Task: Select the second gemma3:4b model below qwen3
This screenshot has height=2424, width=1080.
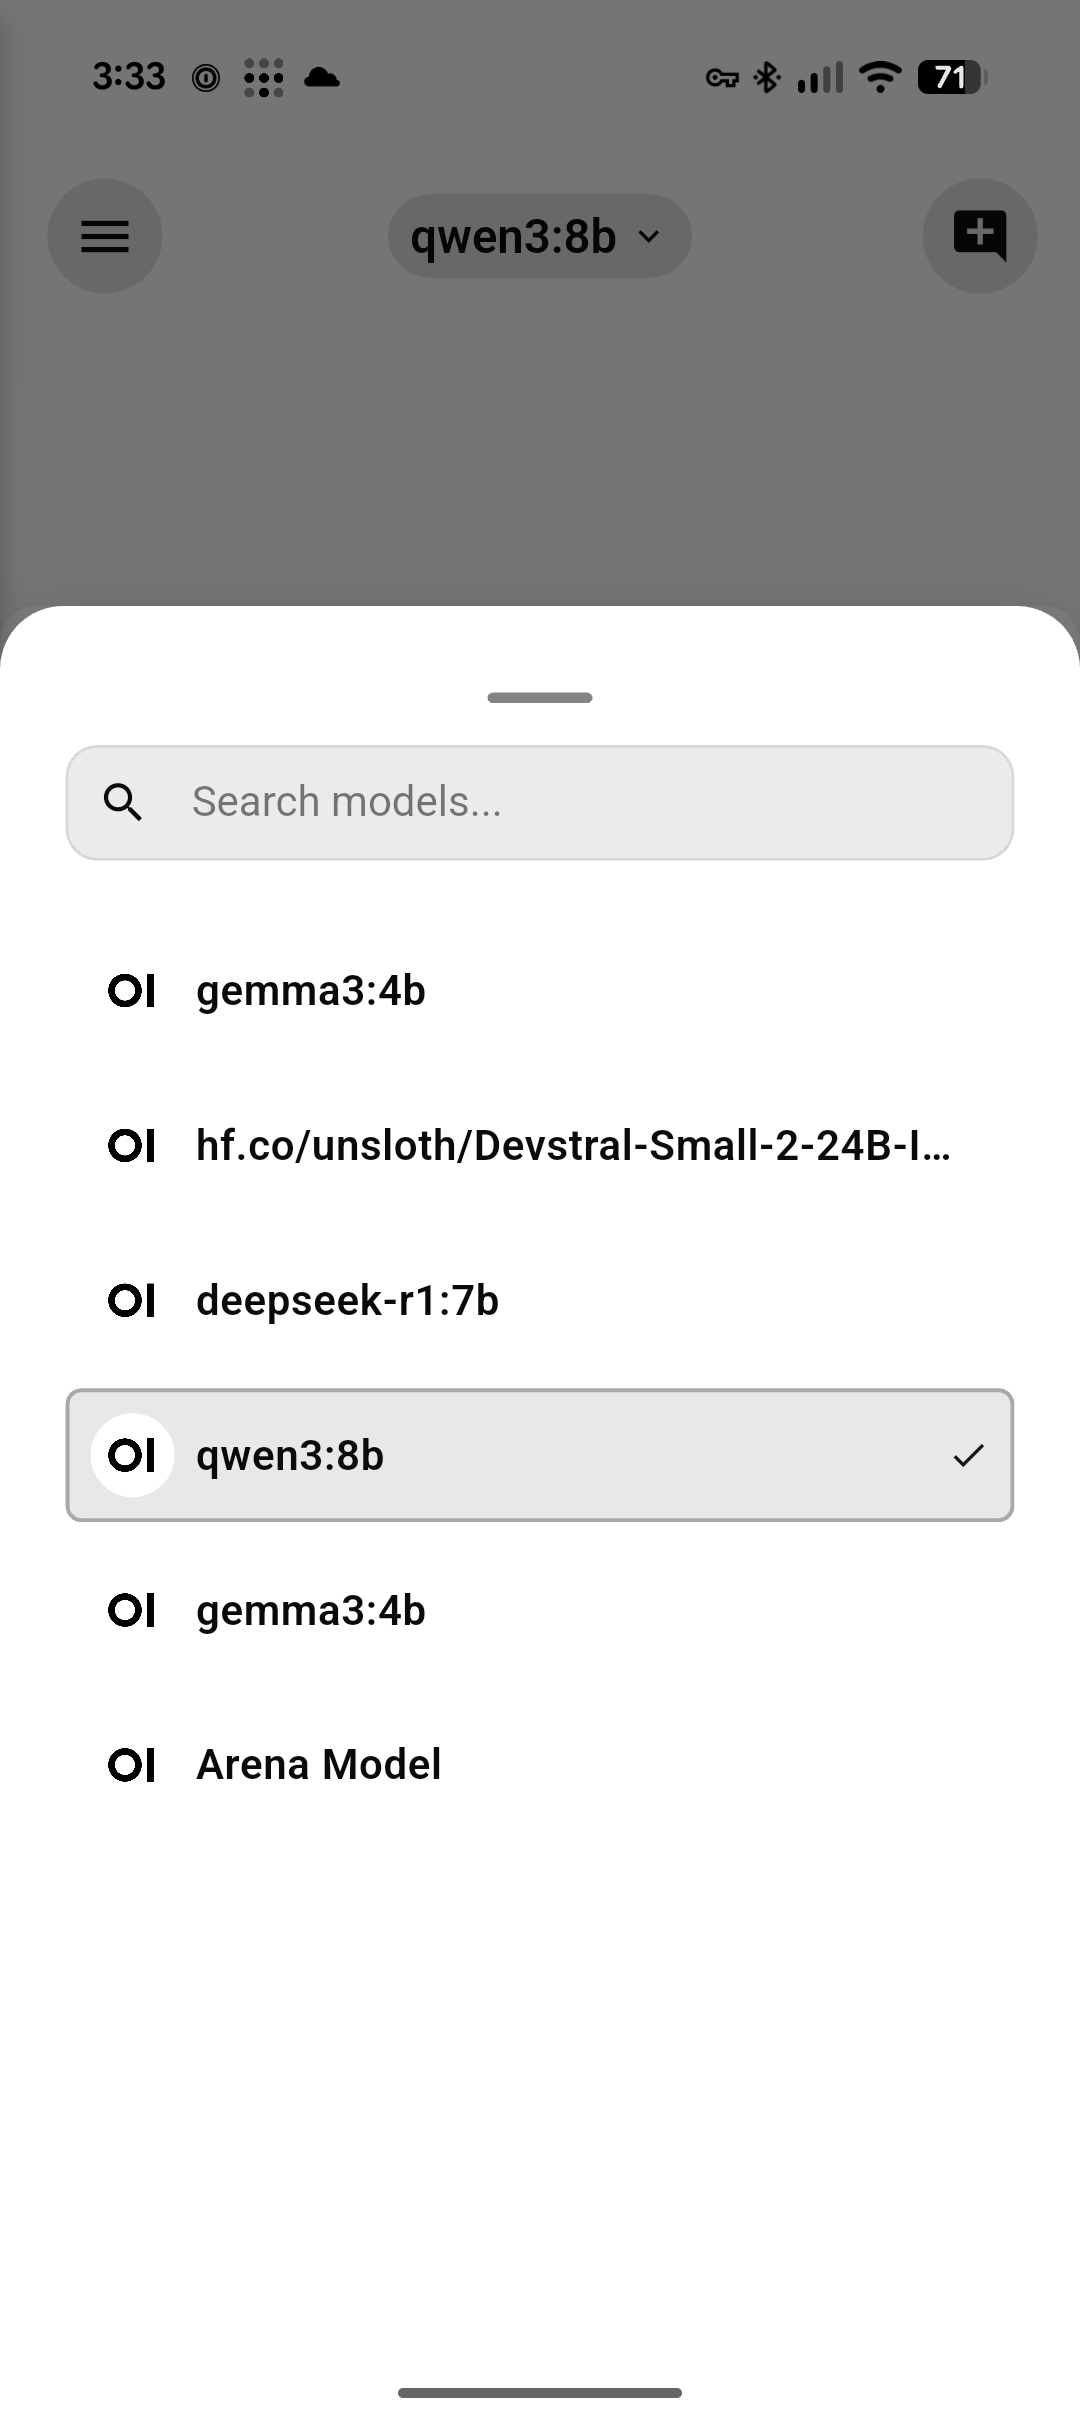Action: pyautogui.click(x=311, y=1610)
